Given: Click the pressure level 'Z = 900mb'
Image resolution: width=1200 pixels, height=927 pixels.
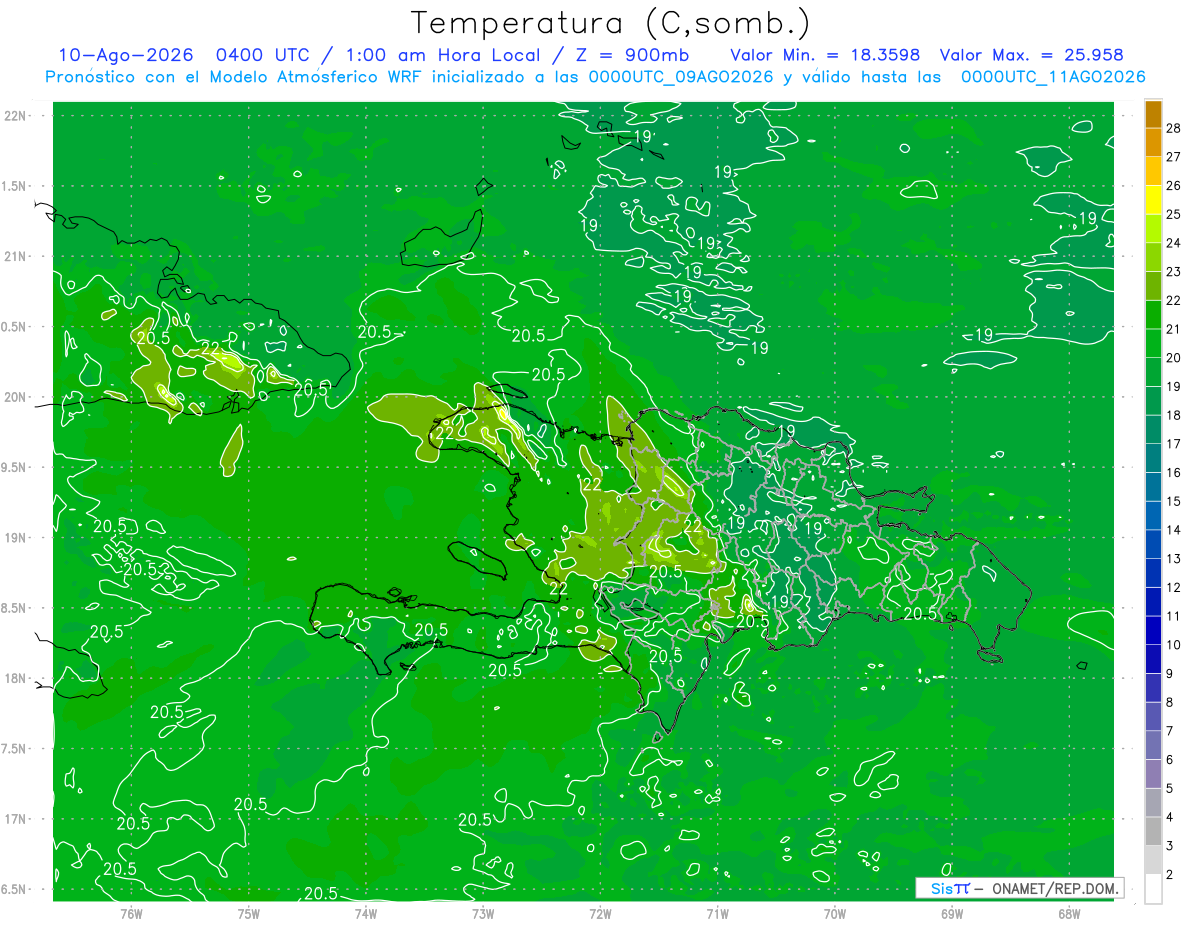Looking at the screenshot, I should point(631,55).
